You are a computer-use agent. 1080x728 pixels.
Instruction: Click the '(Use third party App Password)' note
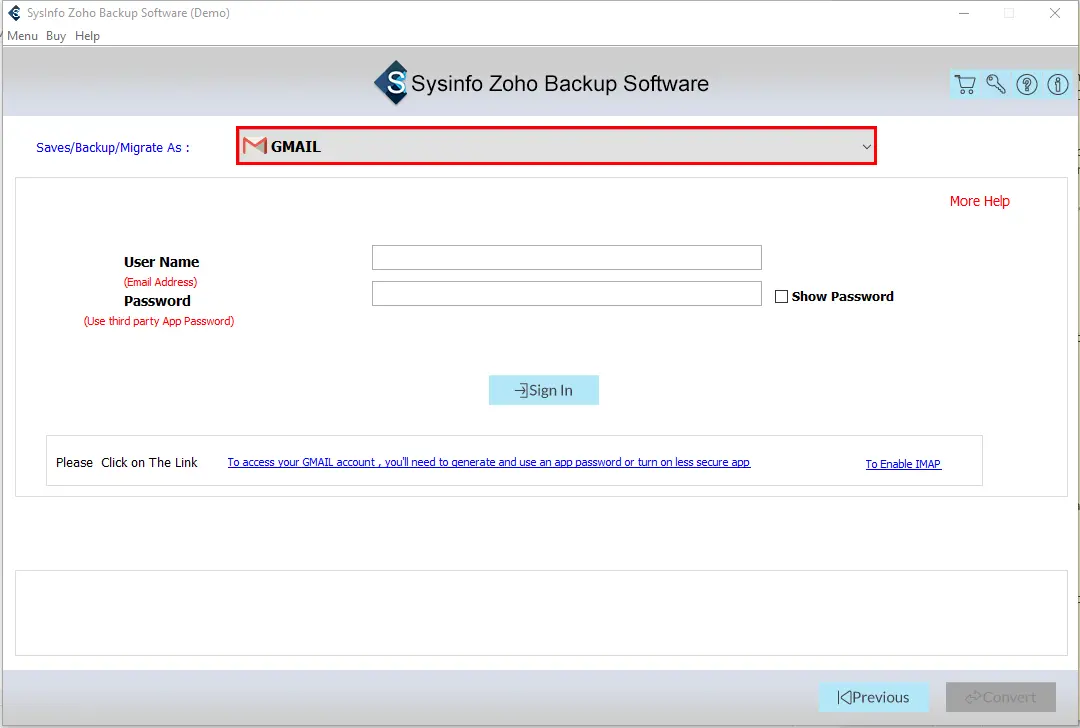pyautogui.click(x=159, y=321)
